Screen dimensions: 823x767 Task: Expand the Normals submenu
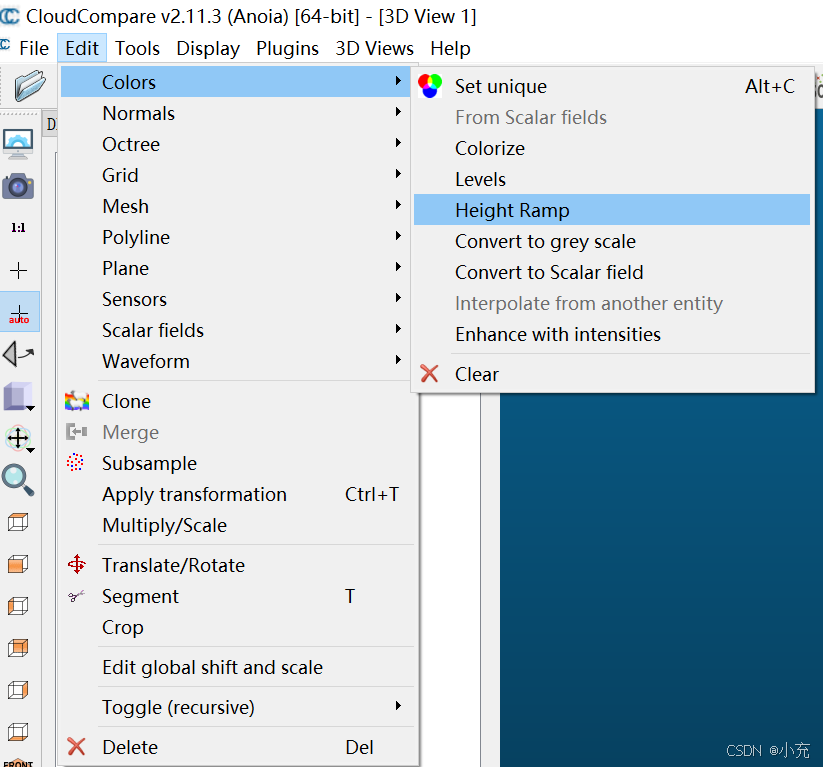[x=139, y=113]
